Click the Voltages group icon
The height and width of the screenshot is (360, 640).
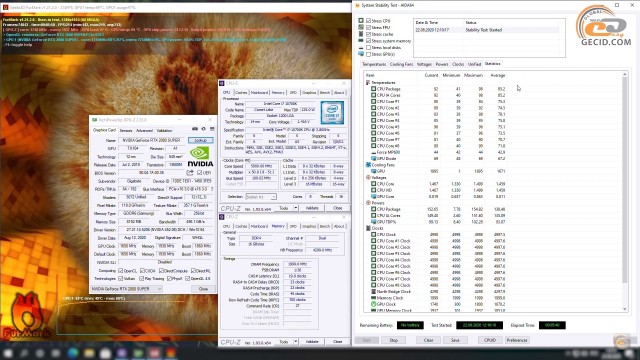[x=368, y=178]
